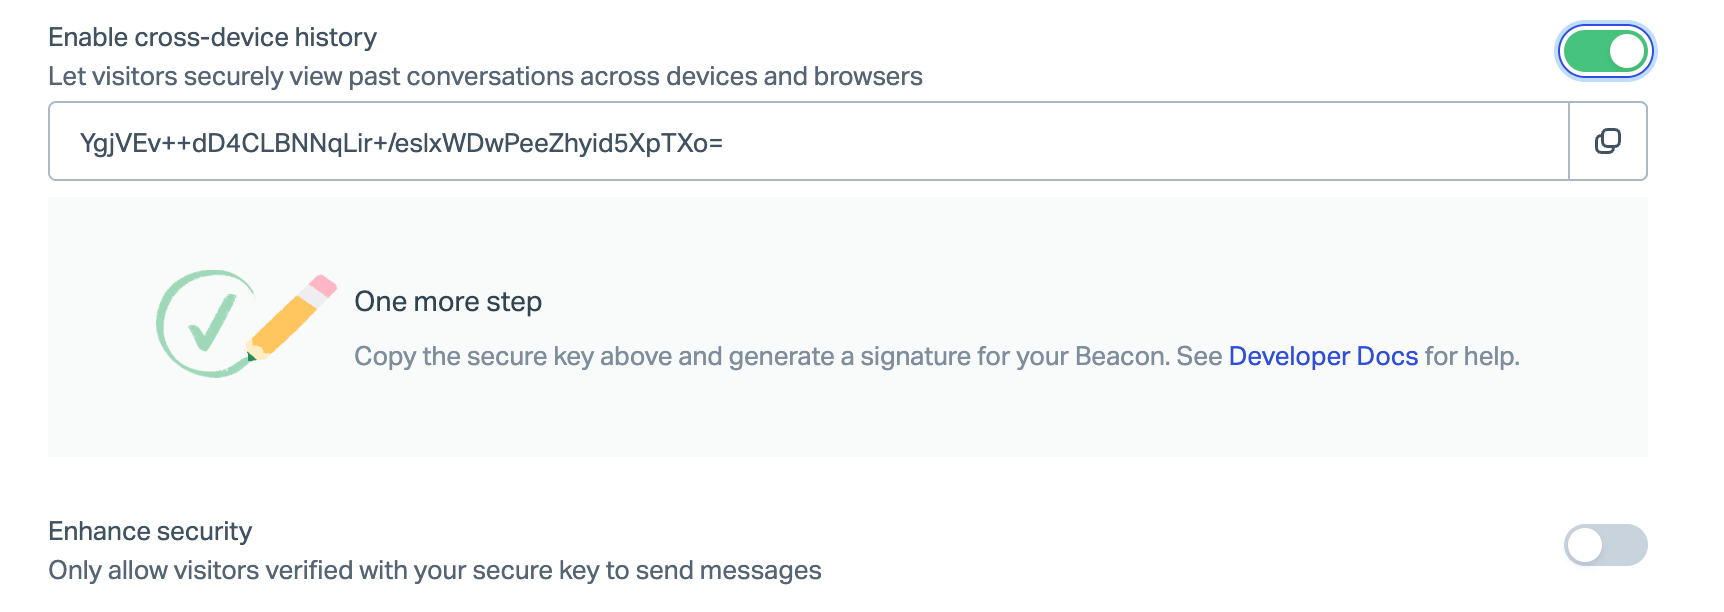Turn off the cross-device history switch

pos(1605,51)
